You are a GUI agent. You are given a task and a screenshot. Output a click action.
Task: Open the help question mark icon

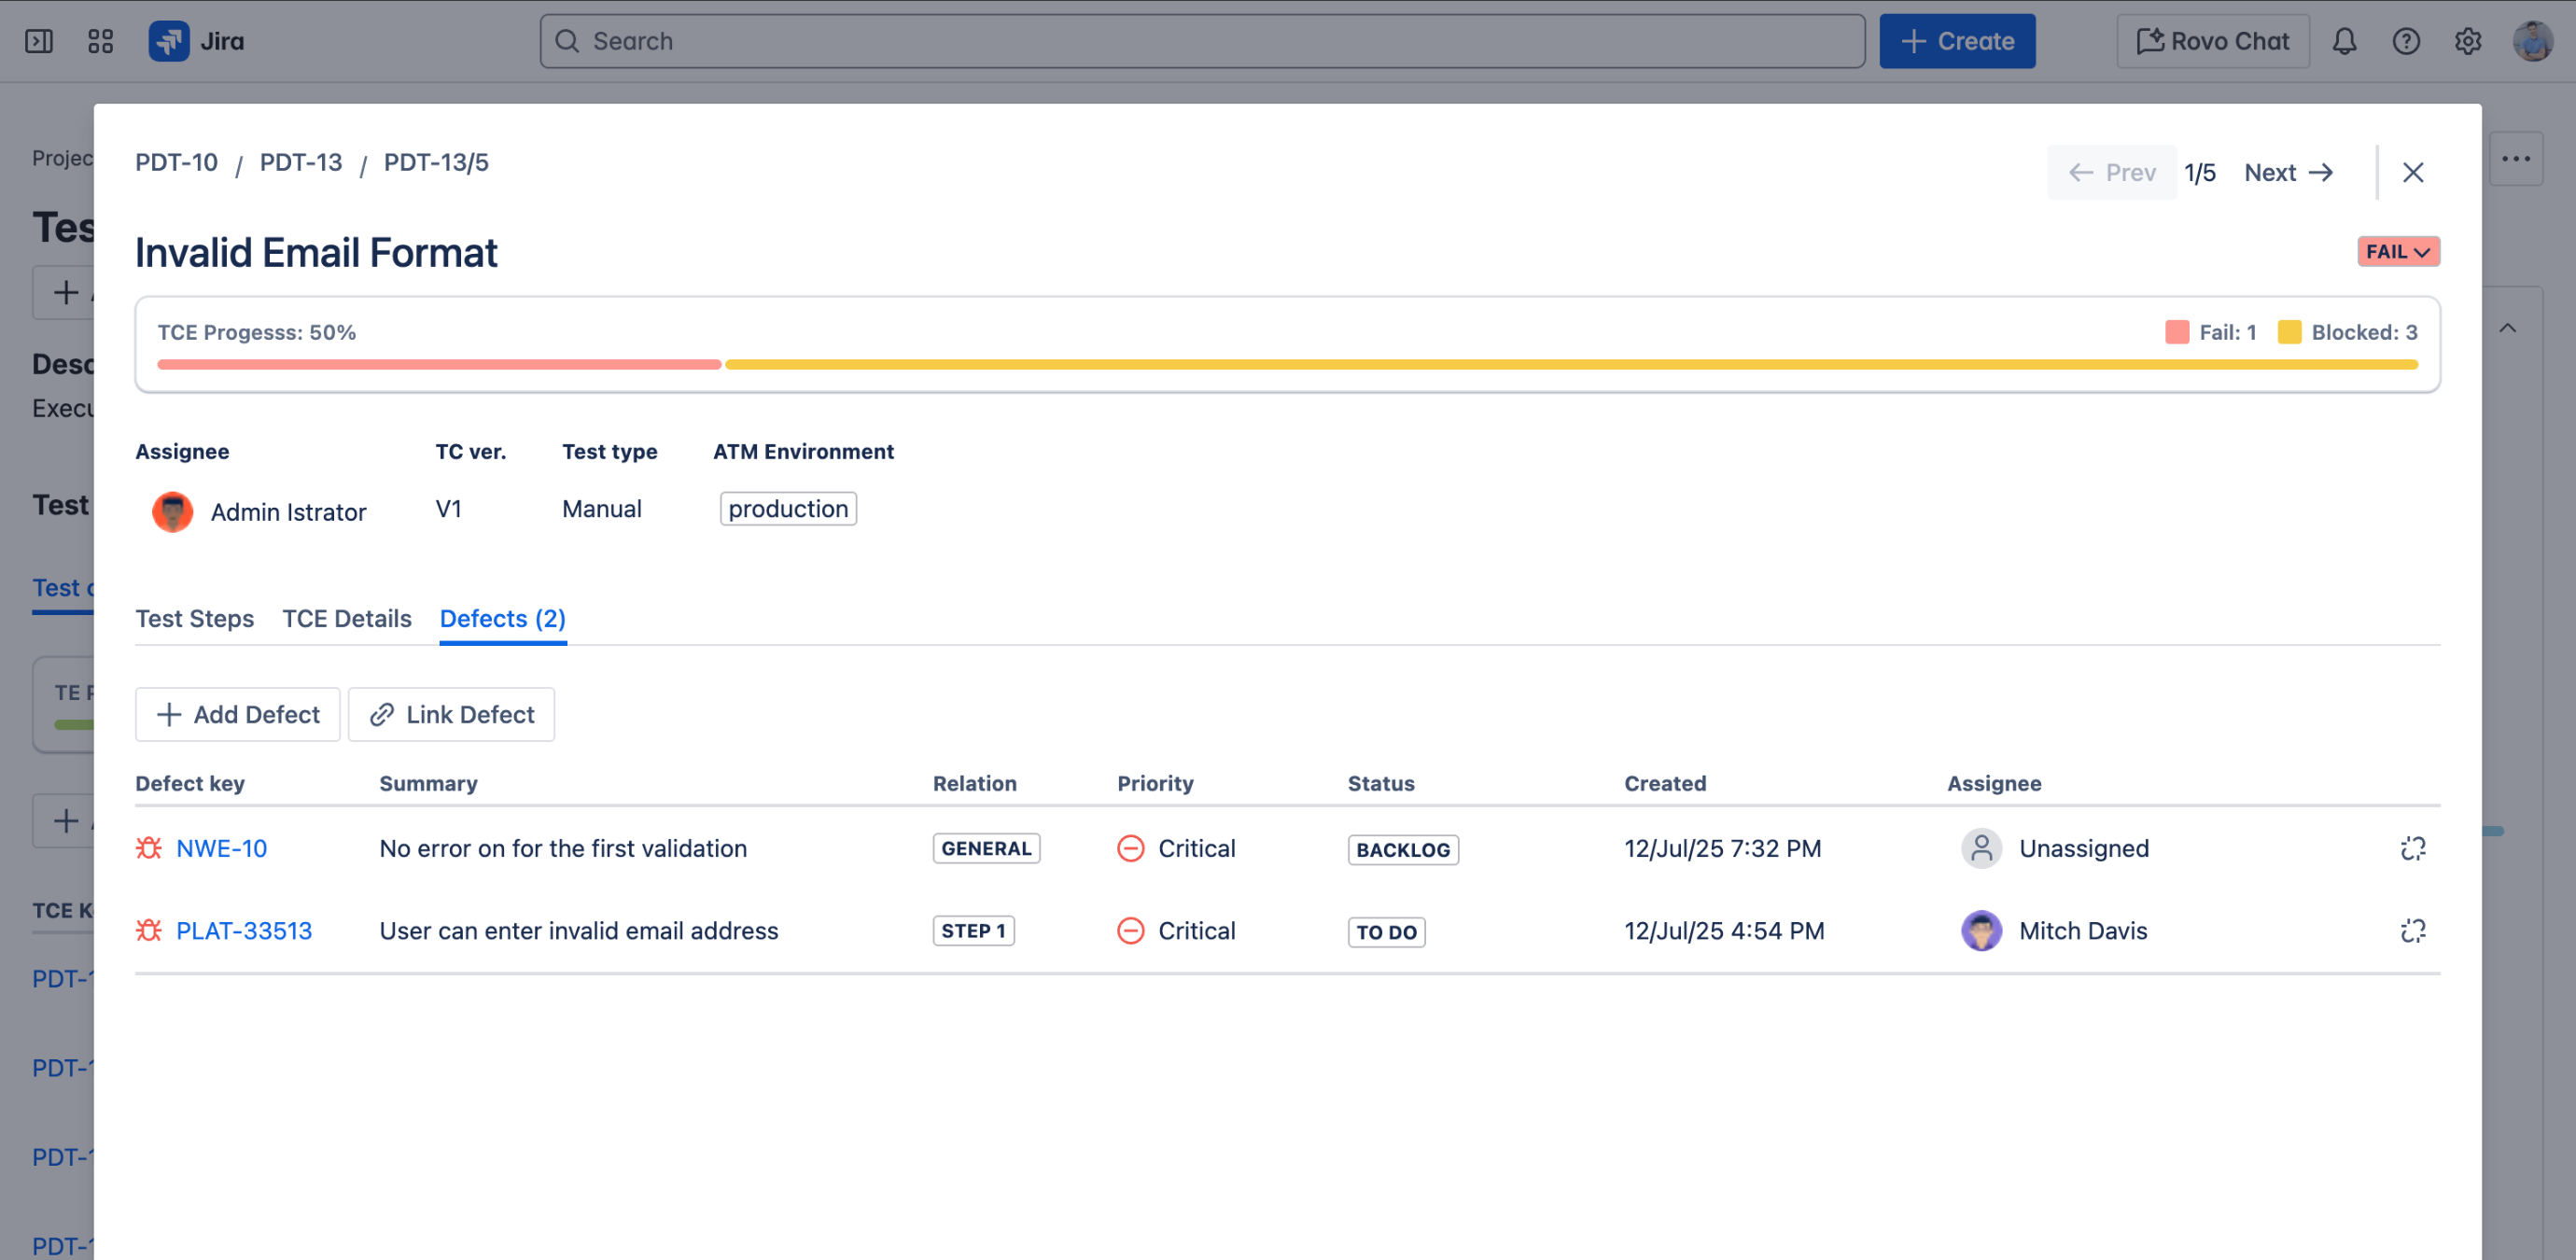coord(2406,41)
